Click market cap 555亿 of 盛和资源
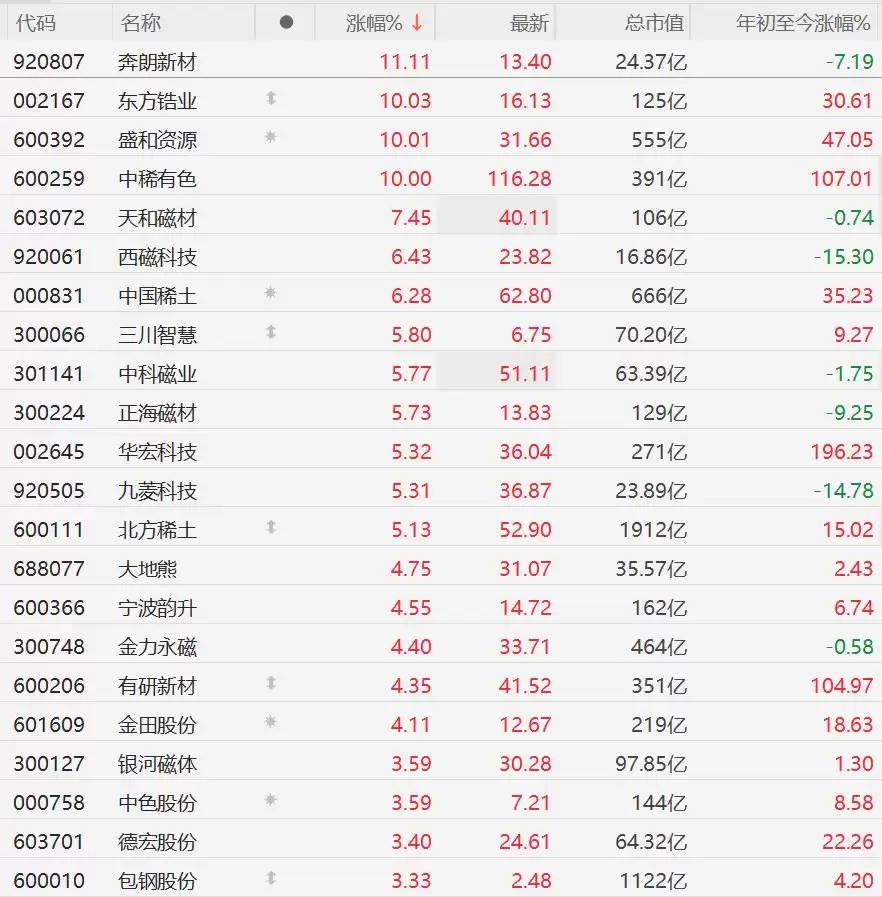The width and height of the screenshot is (882, 897). click(x=659, y=140)
